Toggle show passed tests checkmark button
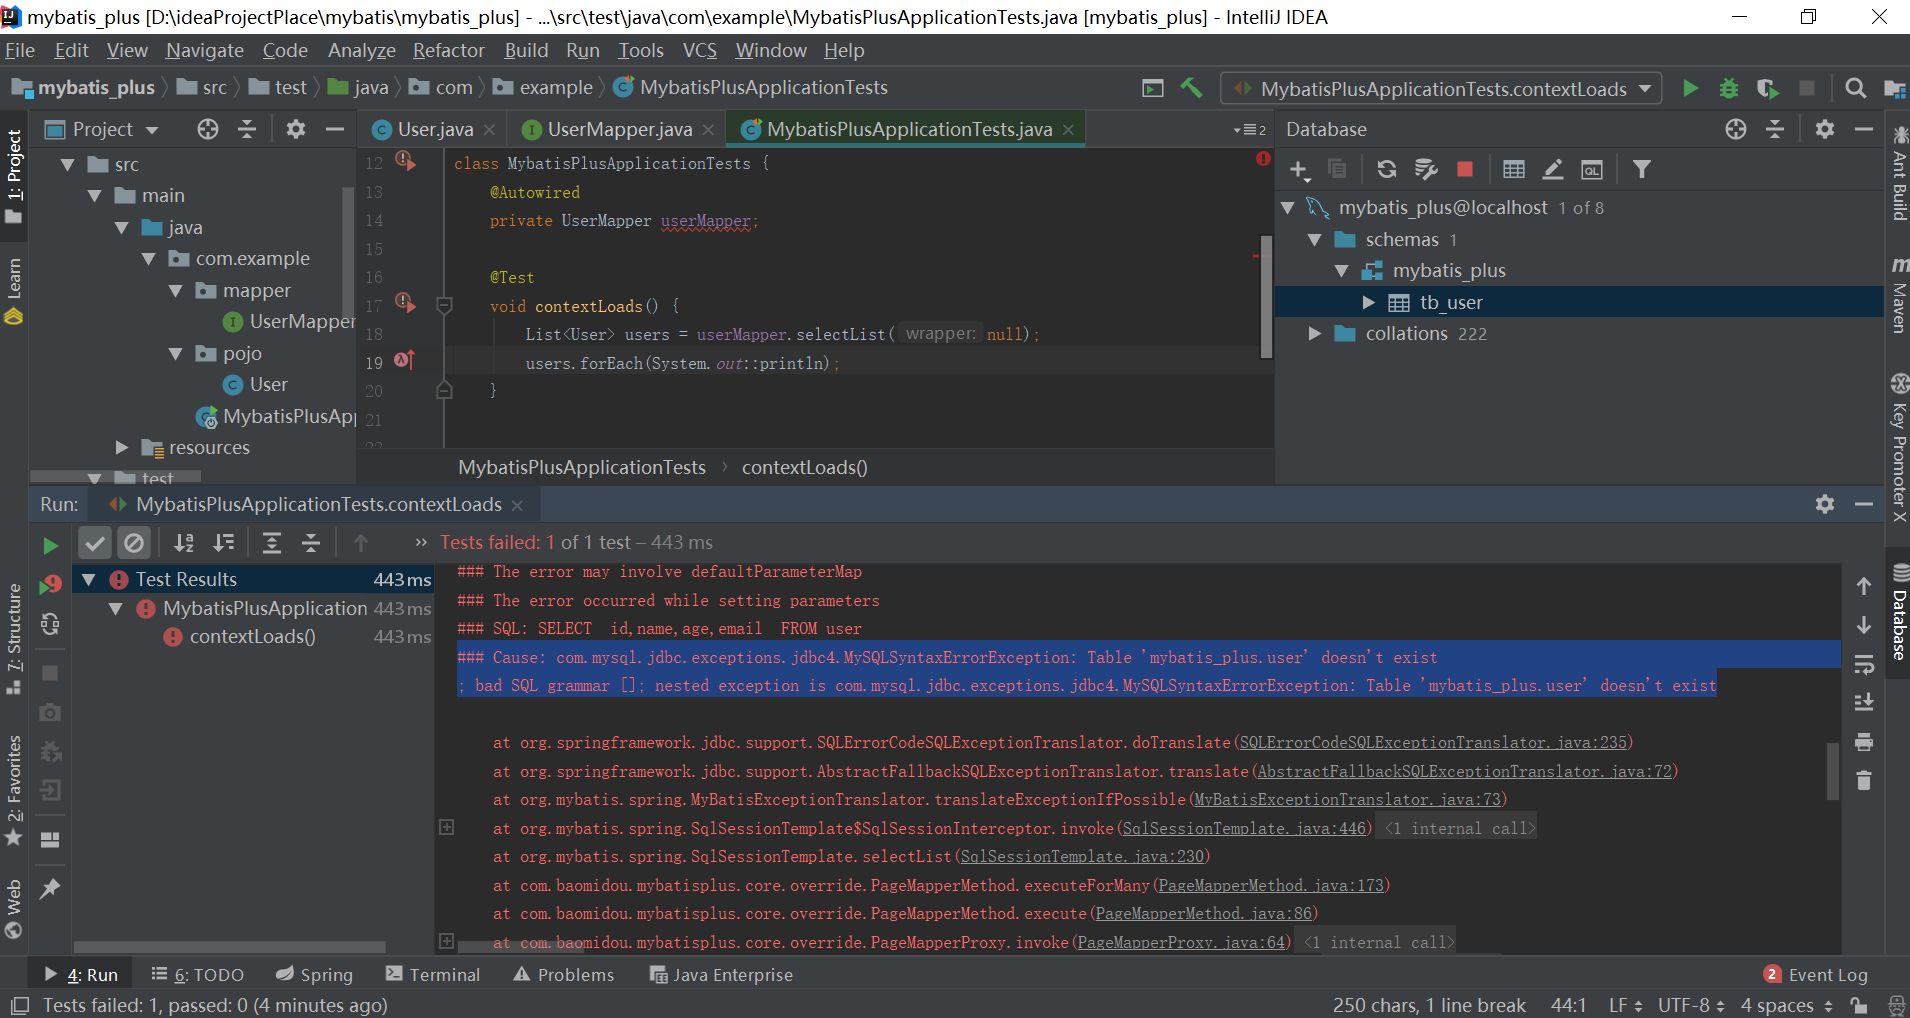The height and width of the screenshot is (1018, 1910). click(94, 543)
